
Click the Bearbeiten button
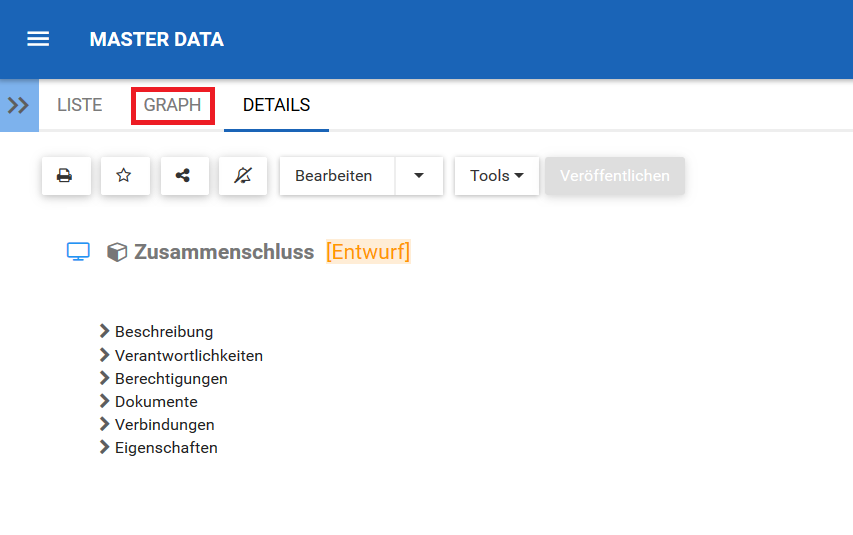coord(334,176)
